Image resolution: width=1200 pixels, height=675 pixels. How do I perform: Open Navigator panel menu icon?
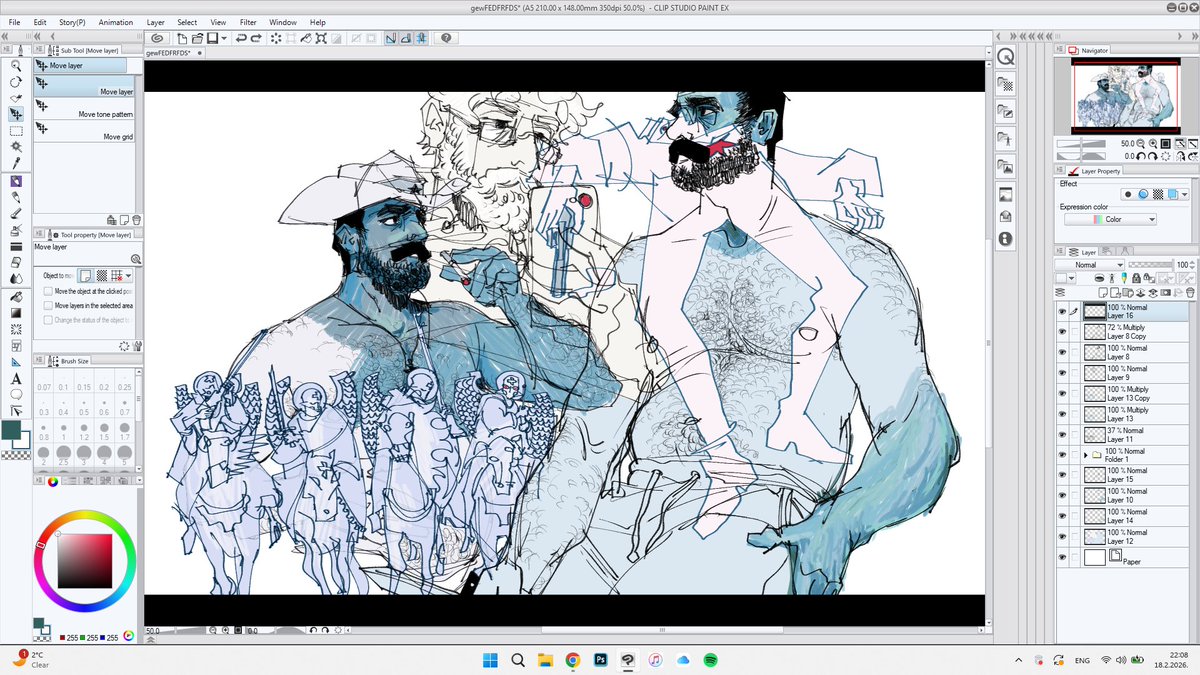(x=1060, y=49)
